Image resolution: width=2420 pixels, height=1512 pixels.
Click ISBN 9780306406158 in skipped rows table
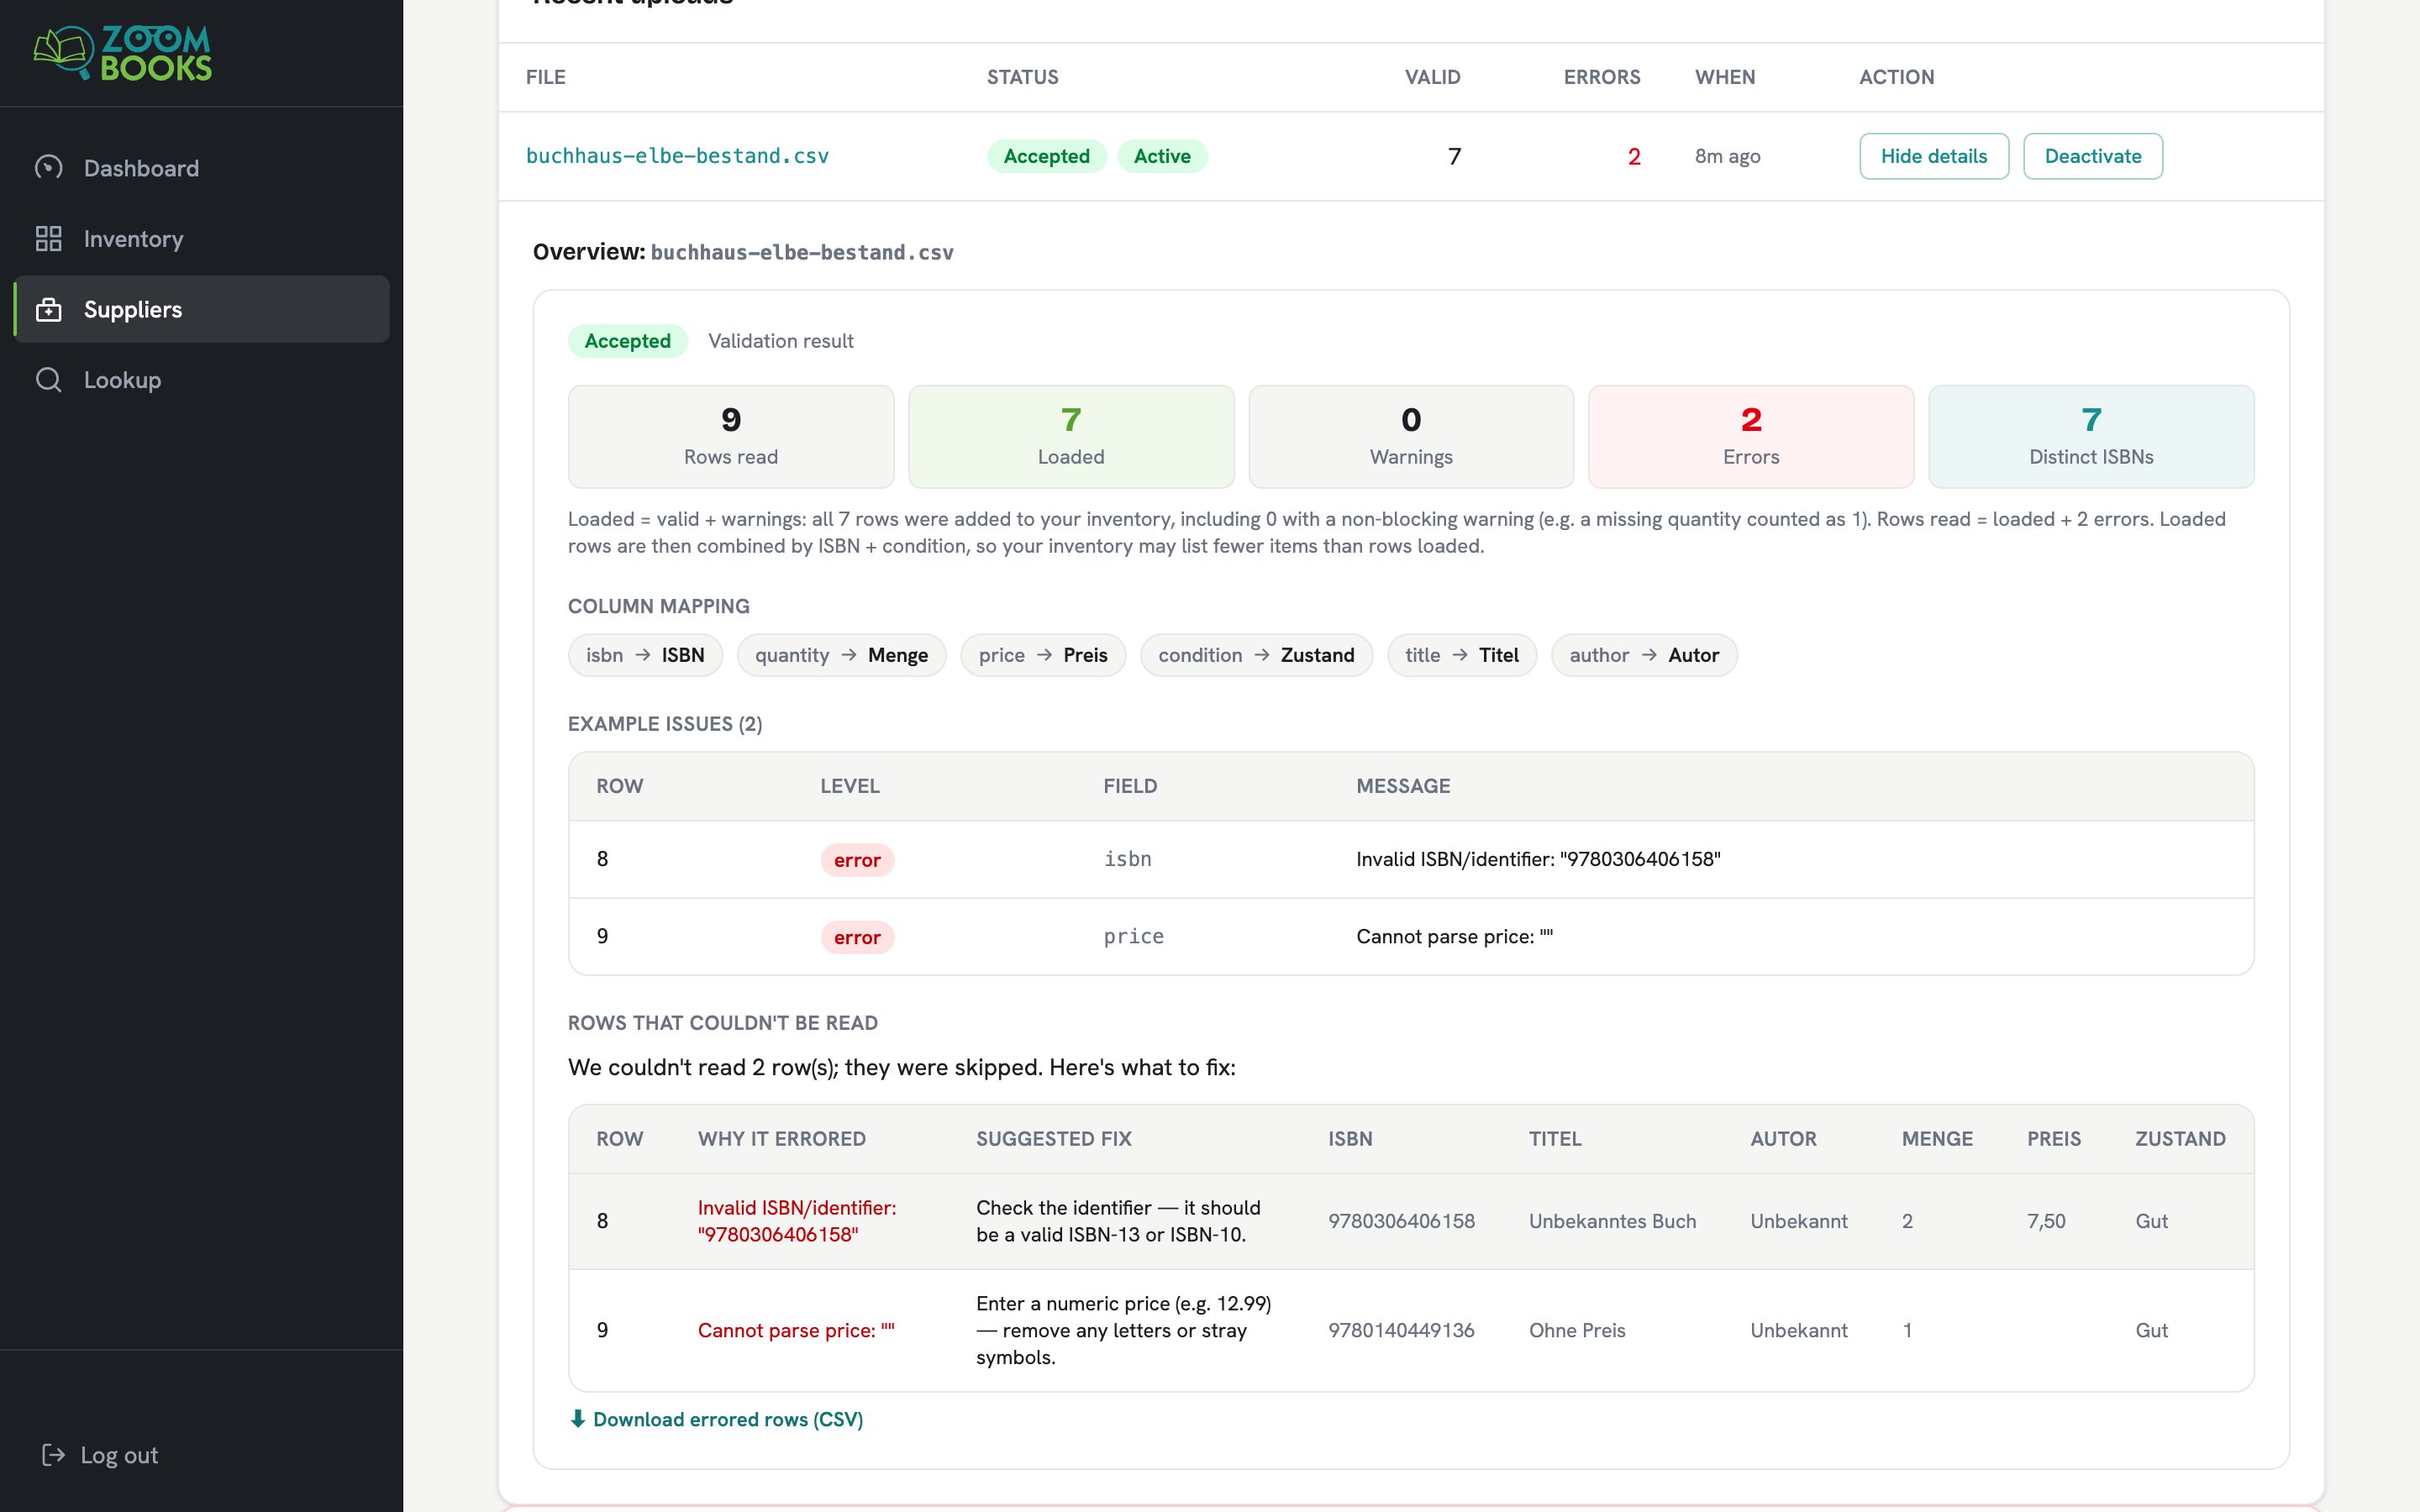(x=1401, y=1221)
